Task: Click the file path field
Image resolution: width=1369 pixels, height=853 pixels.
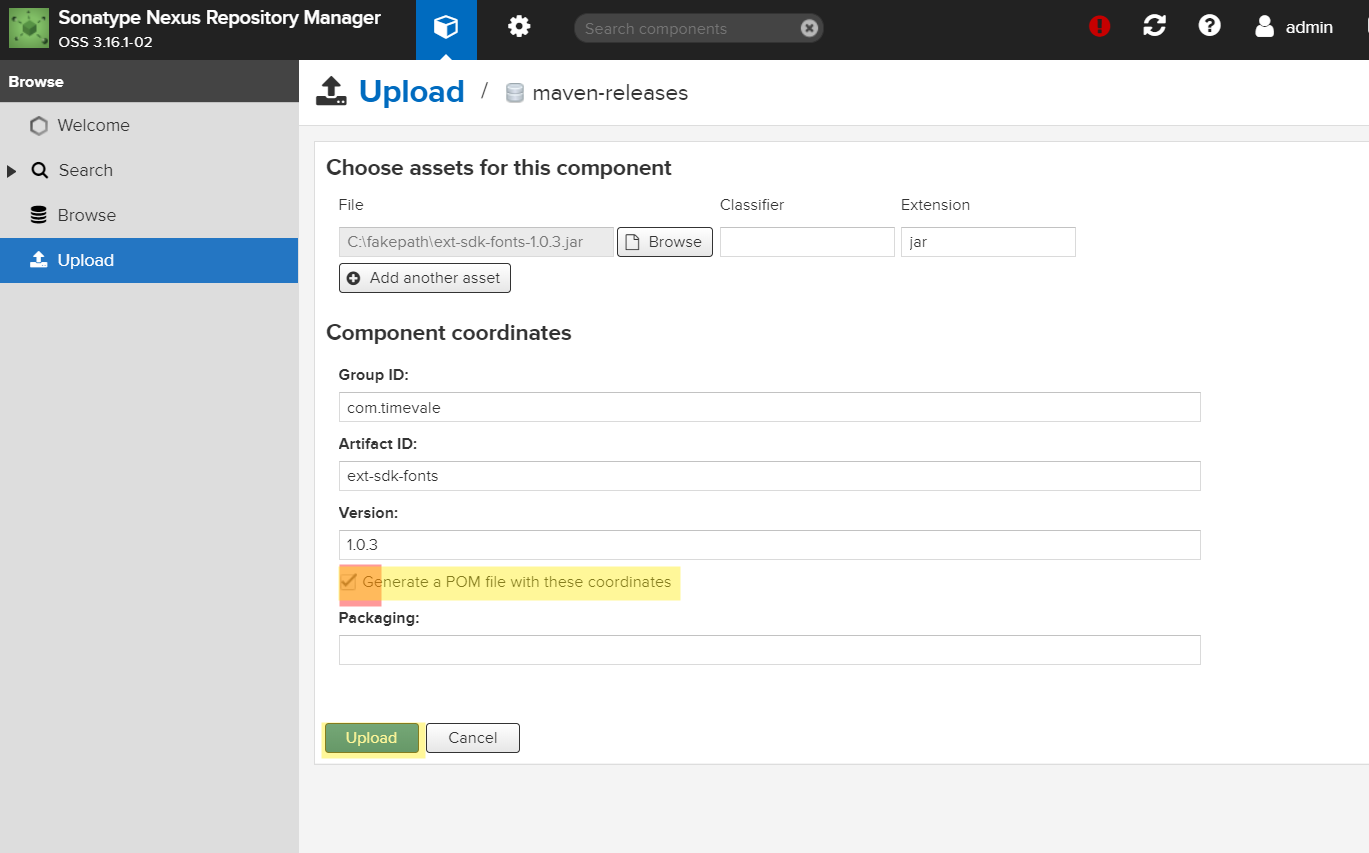Action: [476, 242]
